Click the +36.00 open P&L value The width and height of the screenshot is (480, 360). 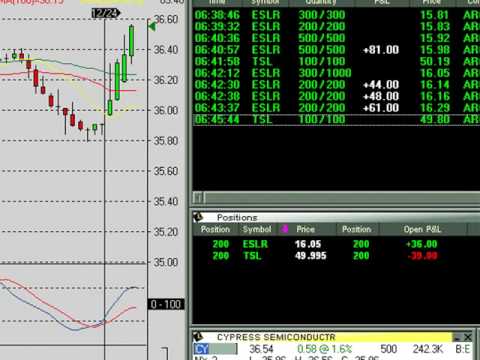tap(422, 244)
